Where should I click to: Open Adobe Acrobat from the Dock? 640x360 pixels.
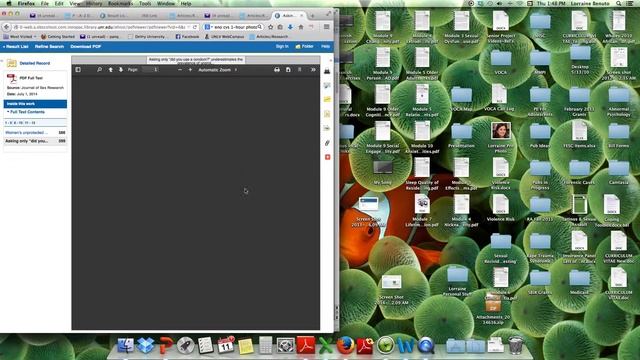[x=306, y=346]
